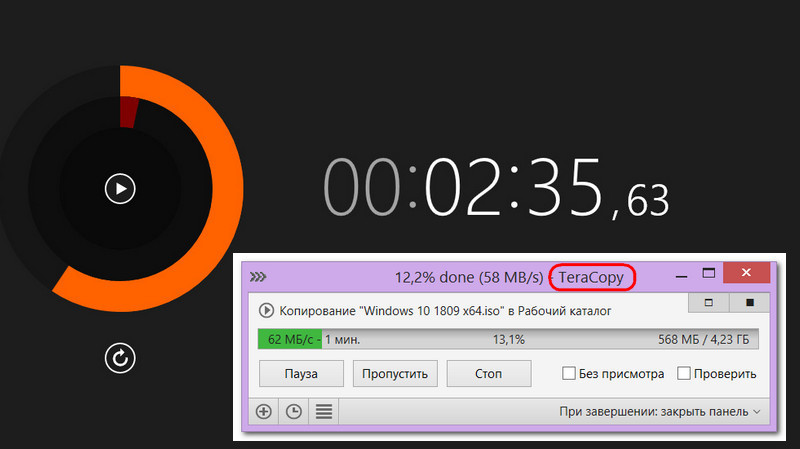Minimize the TeraCopy window
The width and height of the screenshot is (800, 449).
pos(681,276)
